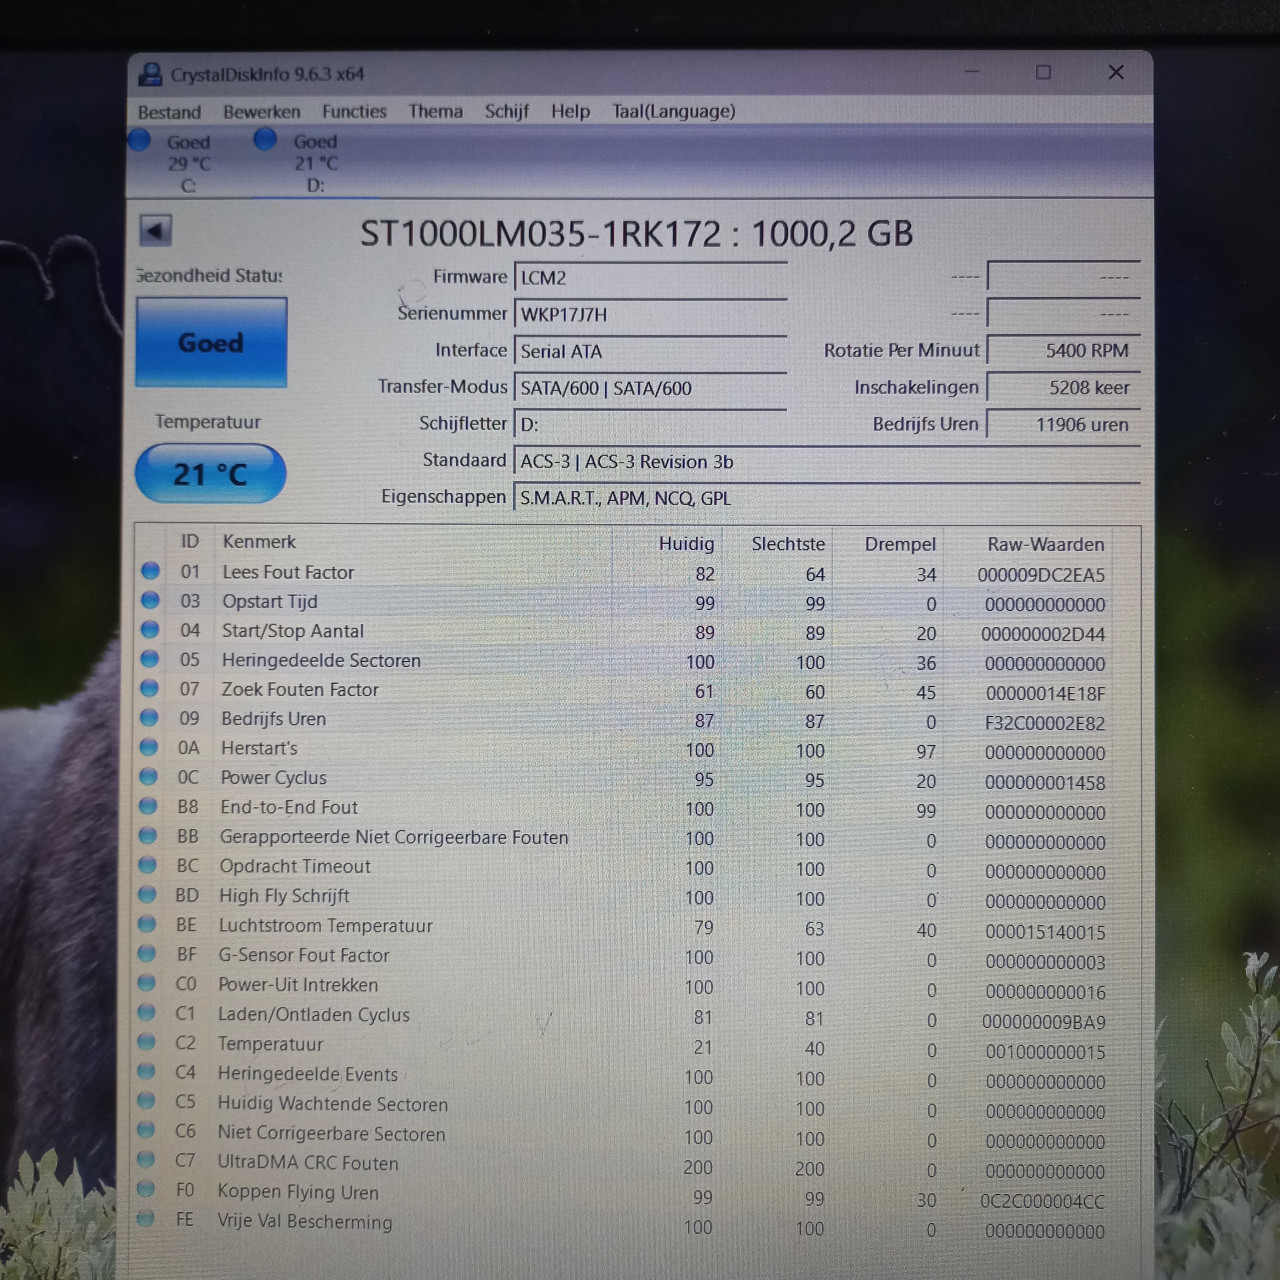This screenshot has width=1280, height=1280.
Task: Open the Functies menu
Action: [x=354, y=111]
